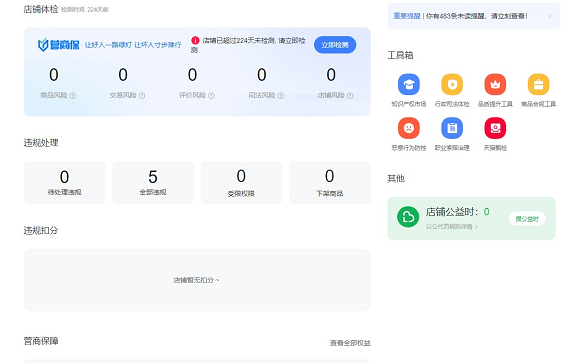Click the green 店铺公益时 heart icon
The image size is (564, 363).
pyautogui.click(x=408, y=217)
